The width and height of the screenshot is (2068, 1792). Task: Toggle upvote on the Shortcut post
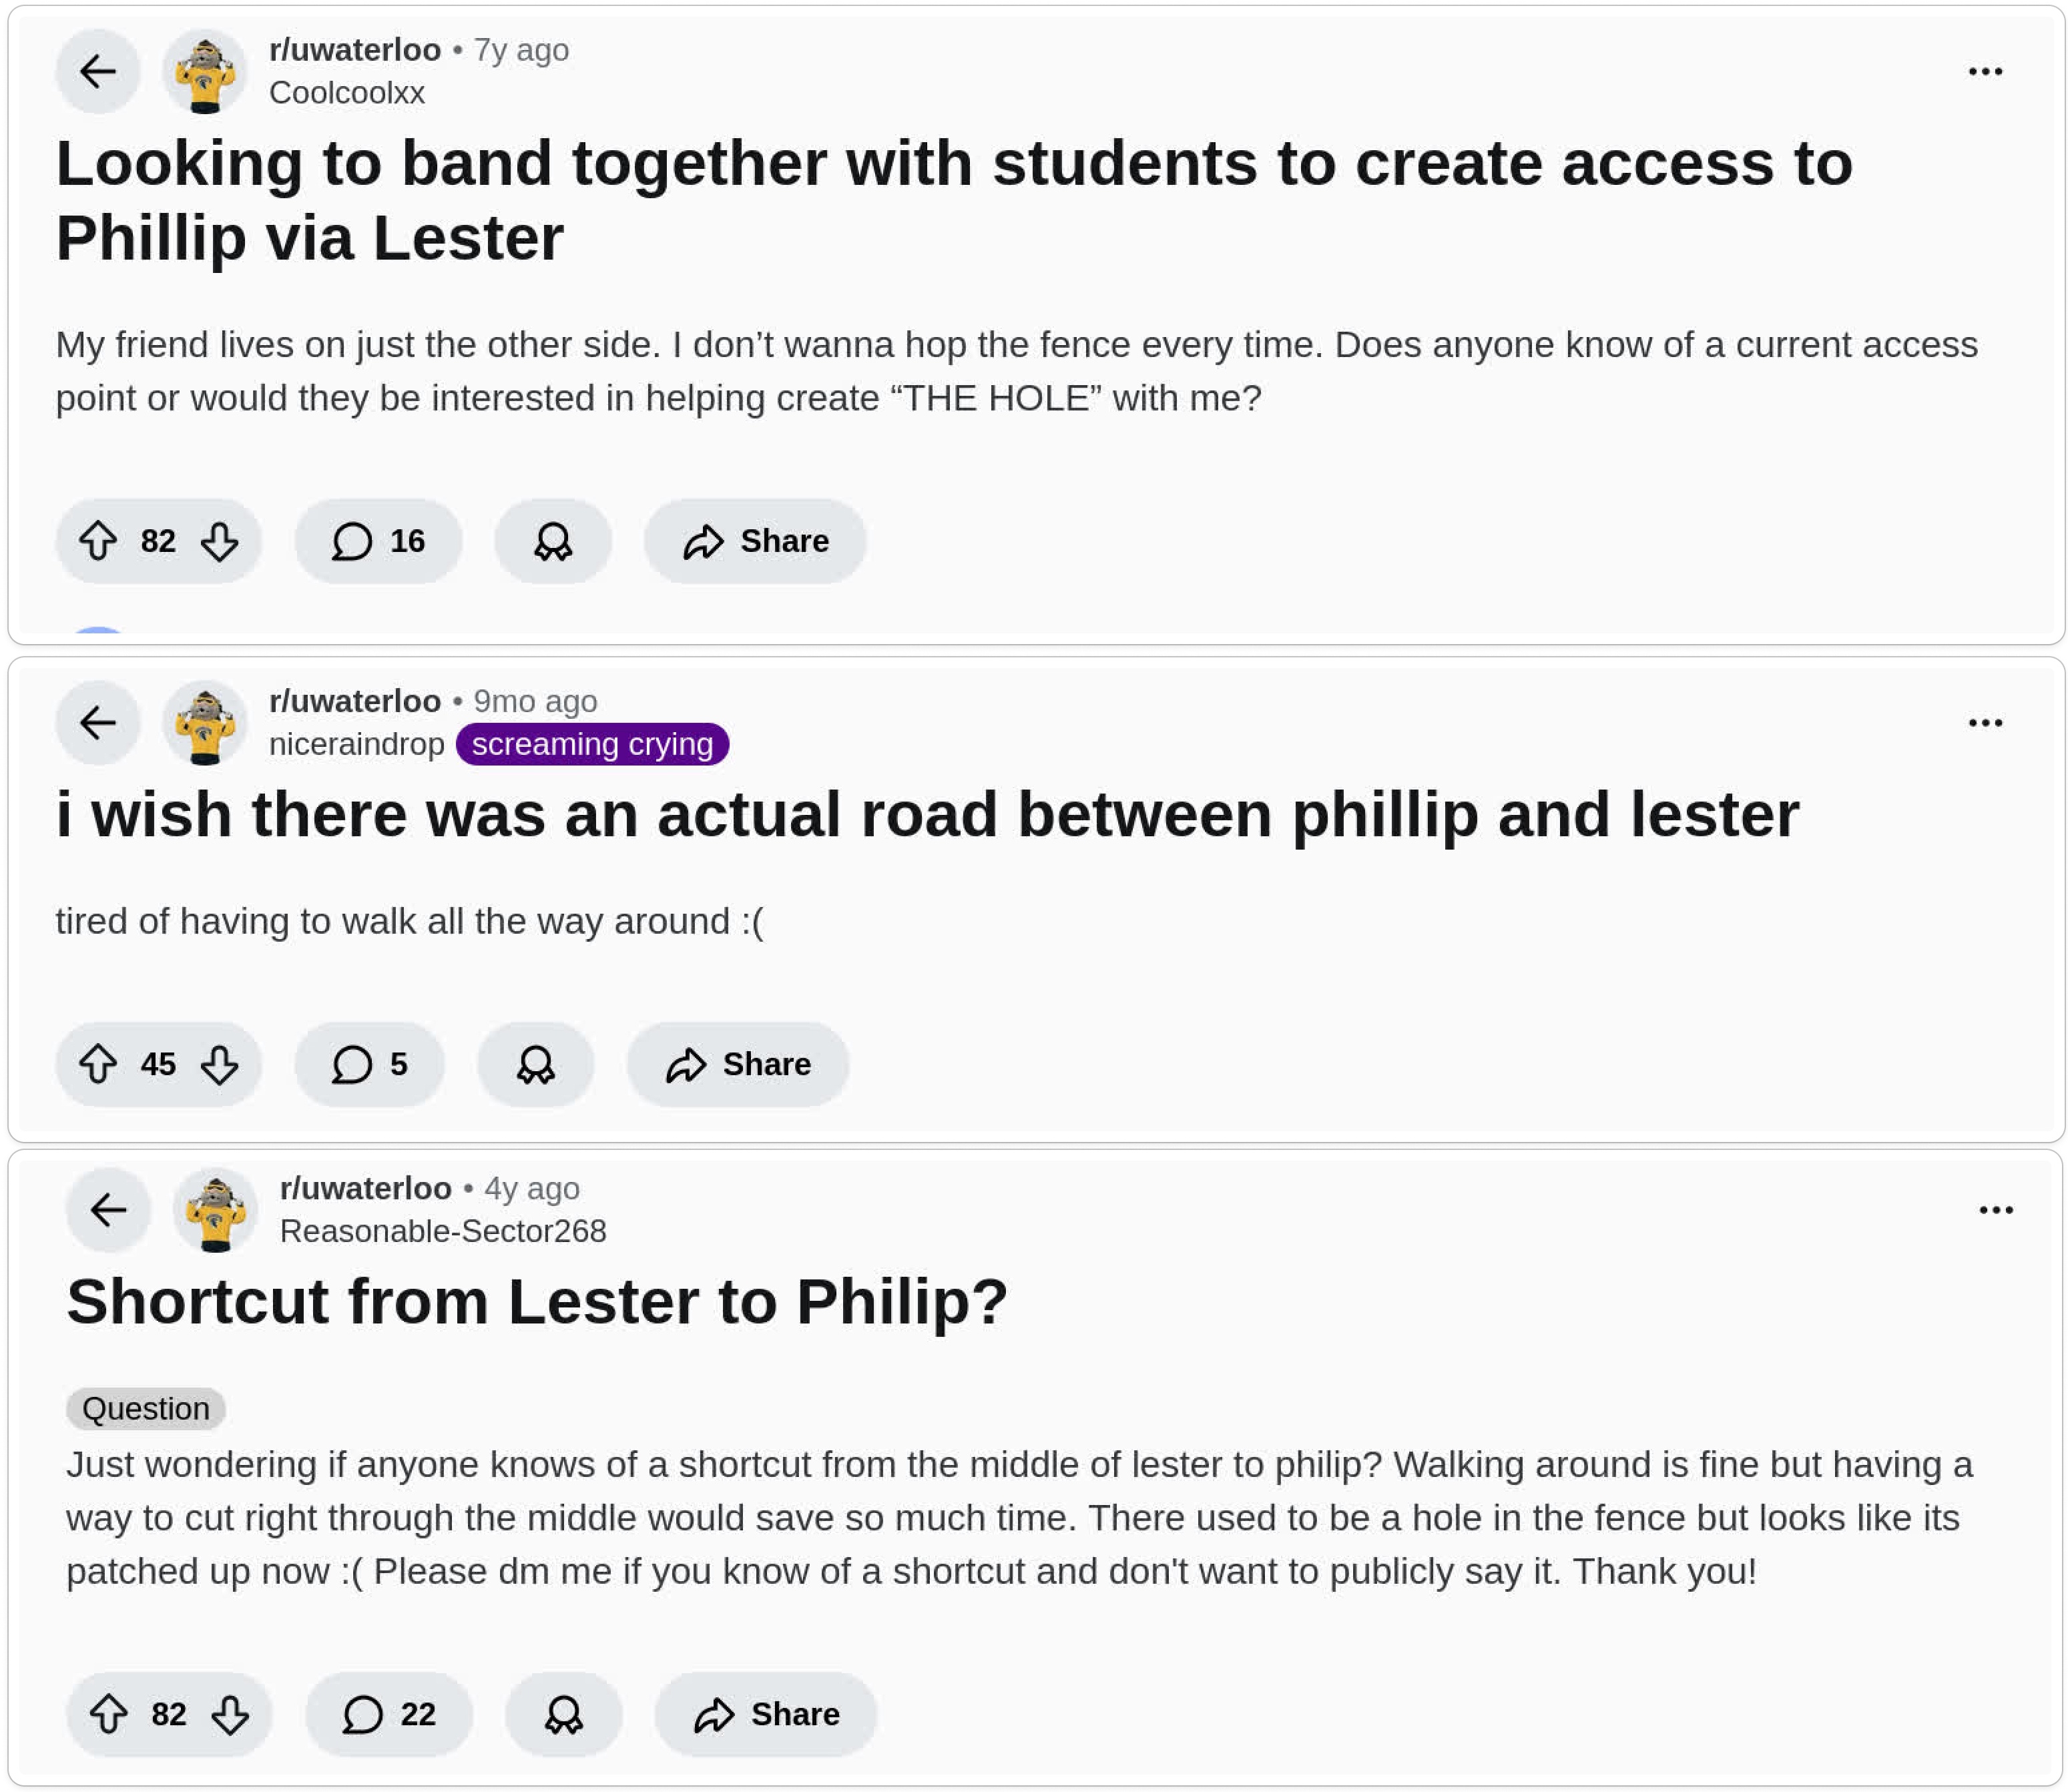point(109,1714)
